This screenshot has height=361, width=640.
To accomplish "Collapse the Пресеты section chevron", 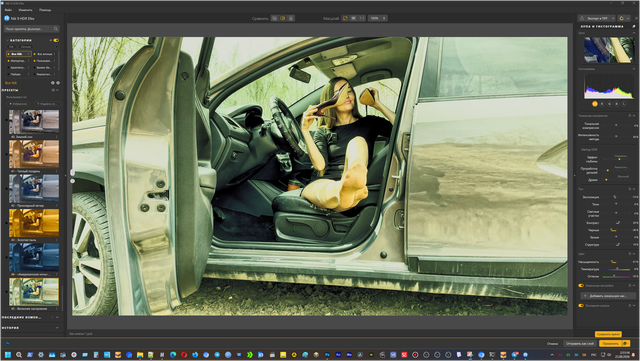I will 58,90.
